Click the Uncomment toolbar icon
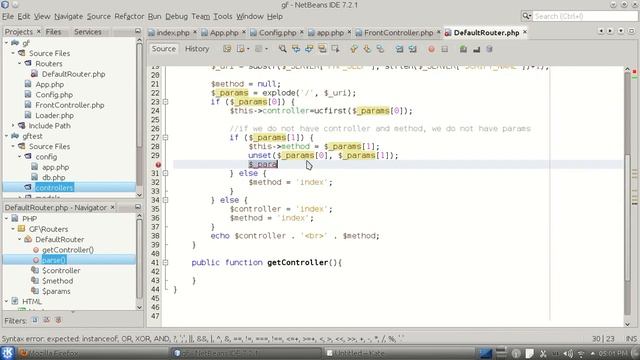The height and width of the screenshot is (360, 640). click(x=476, y=49)
